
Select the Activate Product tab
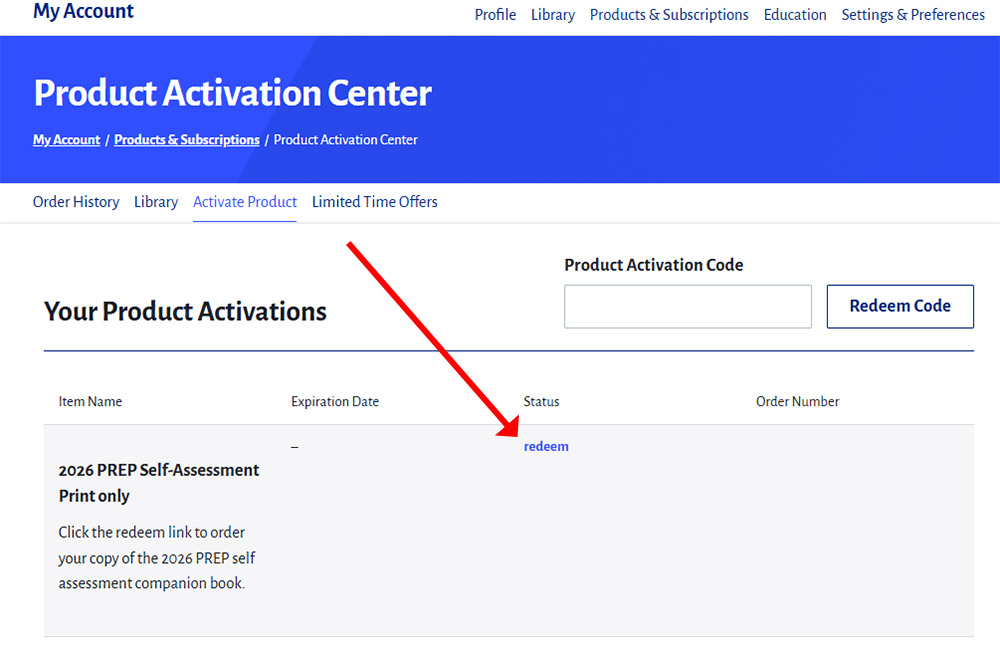[x=245, y=202]
